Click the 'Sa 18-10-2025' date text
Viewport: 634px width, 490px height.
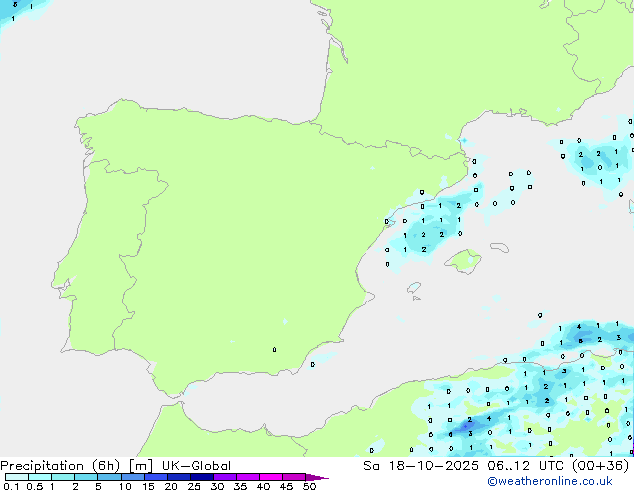421,466
